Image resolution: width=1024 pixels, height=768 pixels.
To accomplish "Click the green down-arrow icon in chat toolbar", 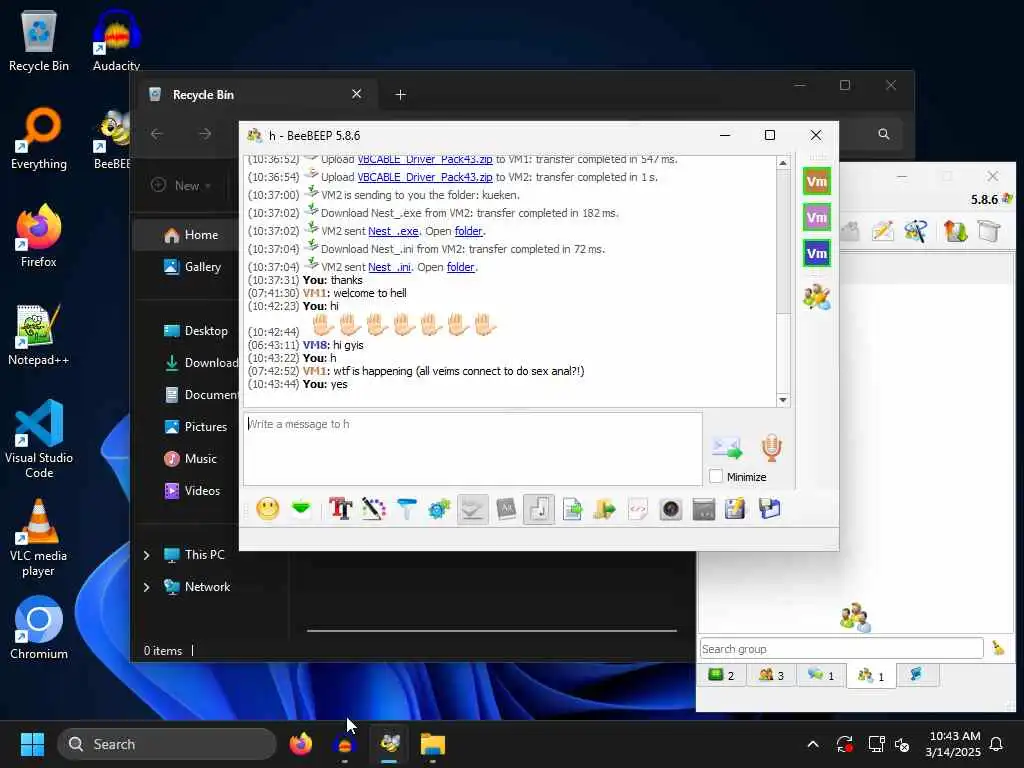I will [301, 509].
